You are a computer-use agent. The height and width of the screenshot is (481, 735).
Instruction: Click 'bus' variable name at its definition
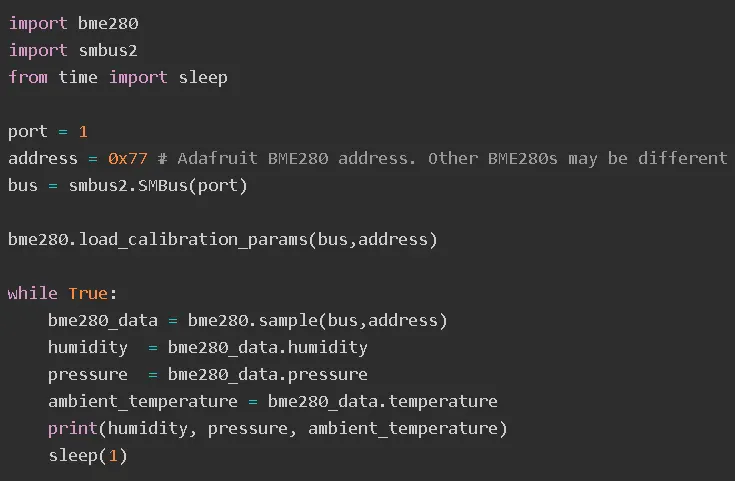pyautogui.click(x=22, y=186)
